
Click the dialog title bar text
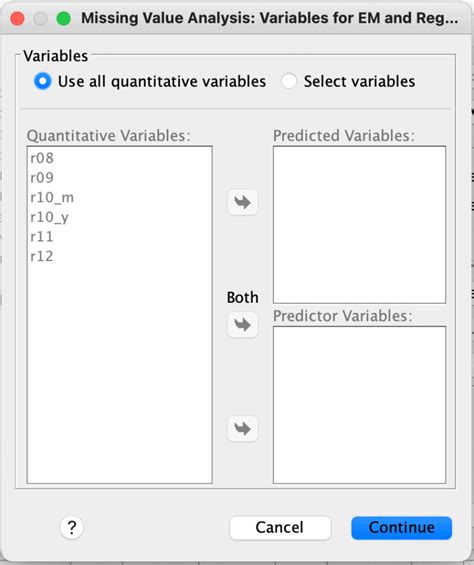click(270, 18)
